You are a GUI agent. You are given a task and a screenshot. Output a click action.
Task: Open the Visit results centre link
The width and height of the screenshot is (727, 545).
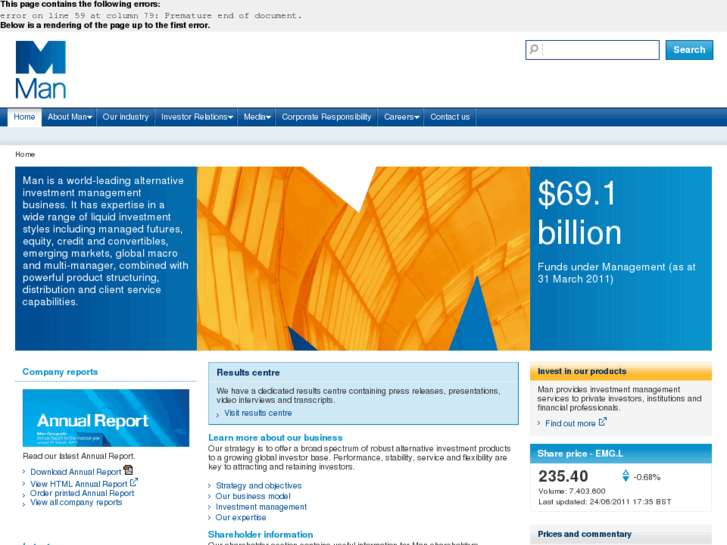pyautogui.click(x=258, y=413)
